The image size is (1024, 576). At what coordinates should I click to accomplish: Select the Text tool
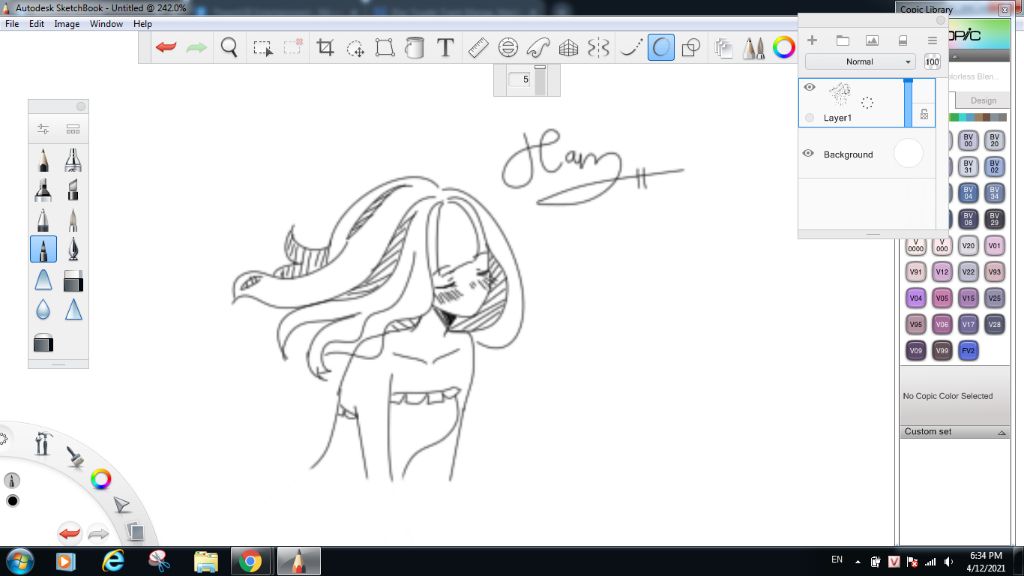(445, 48)
